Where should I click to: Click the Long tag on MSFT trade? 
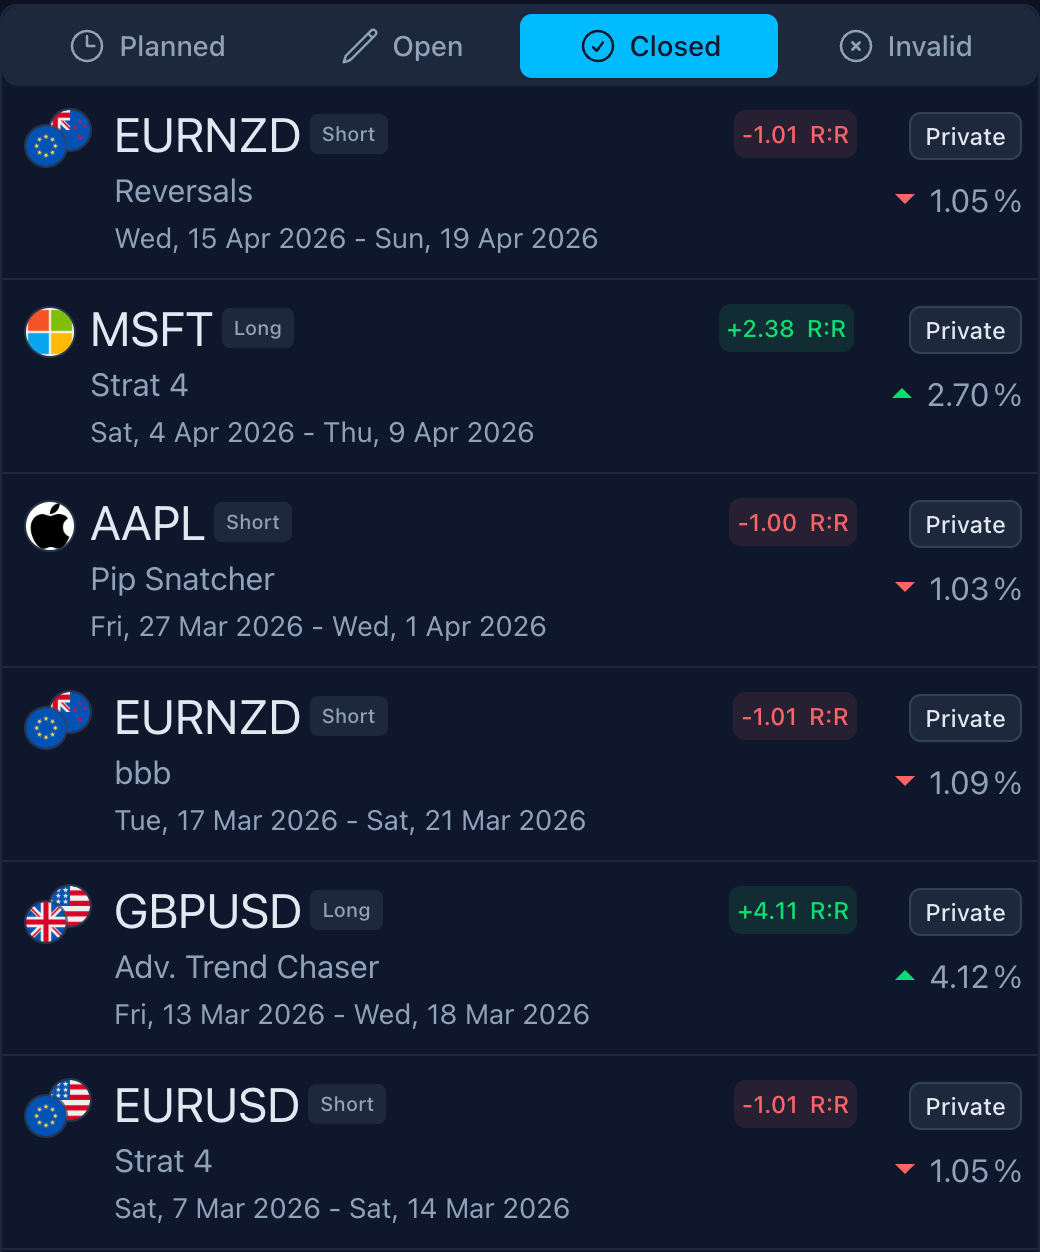[x=258, y=328]
